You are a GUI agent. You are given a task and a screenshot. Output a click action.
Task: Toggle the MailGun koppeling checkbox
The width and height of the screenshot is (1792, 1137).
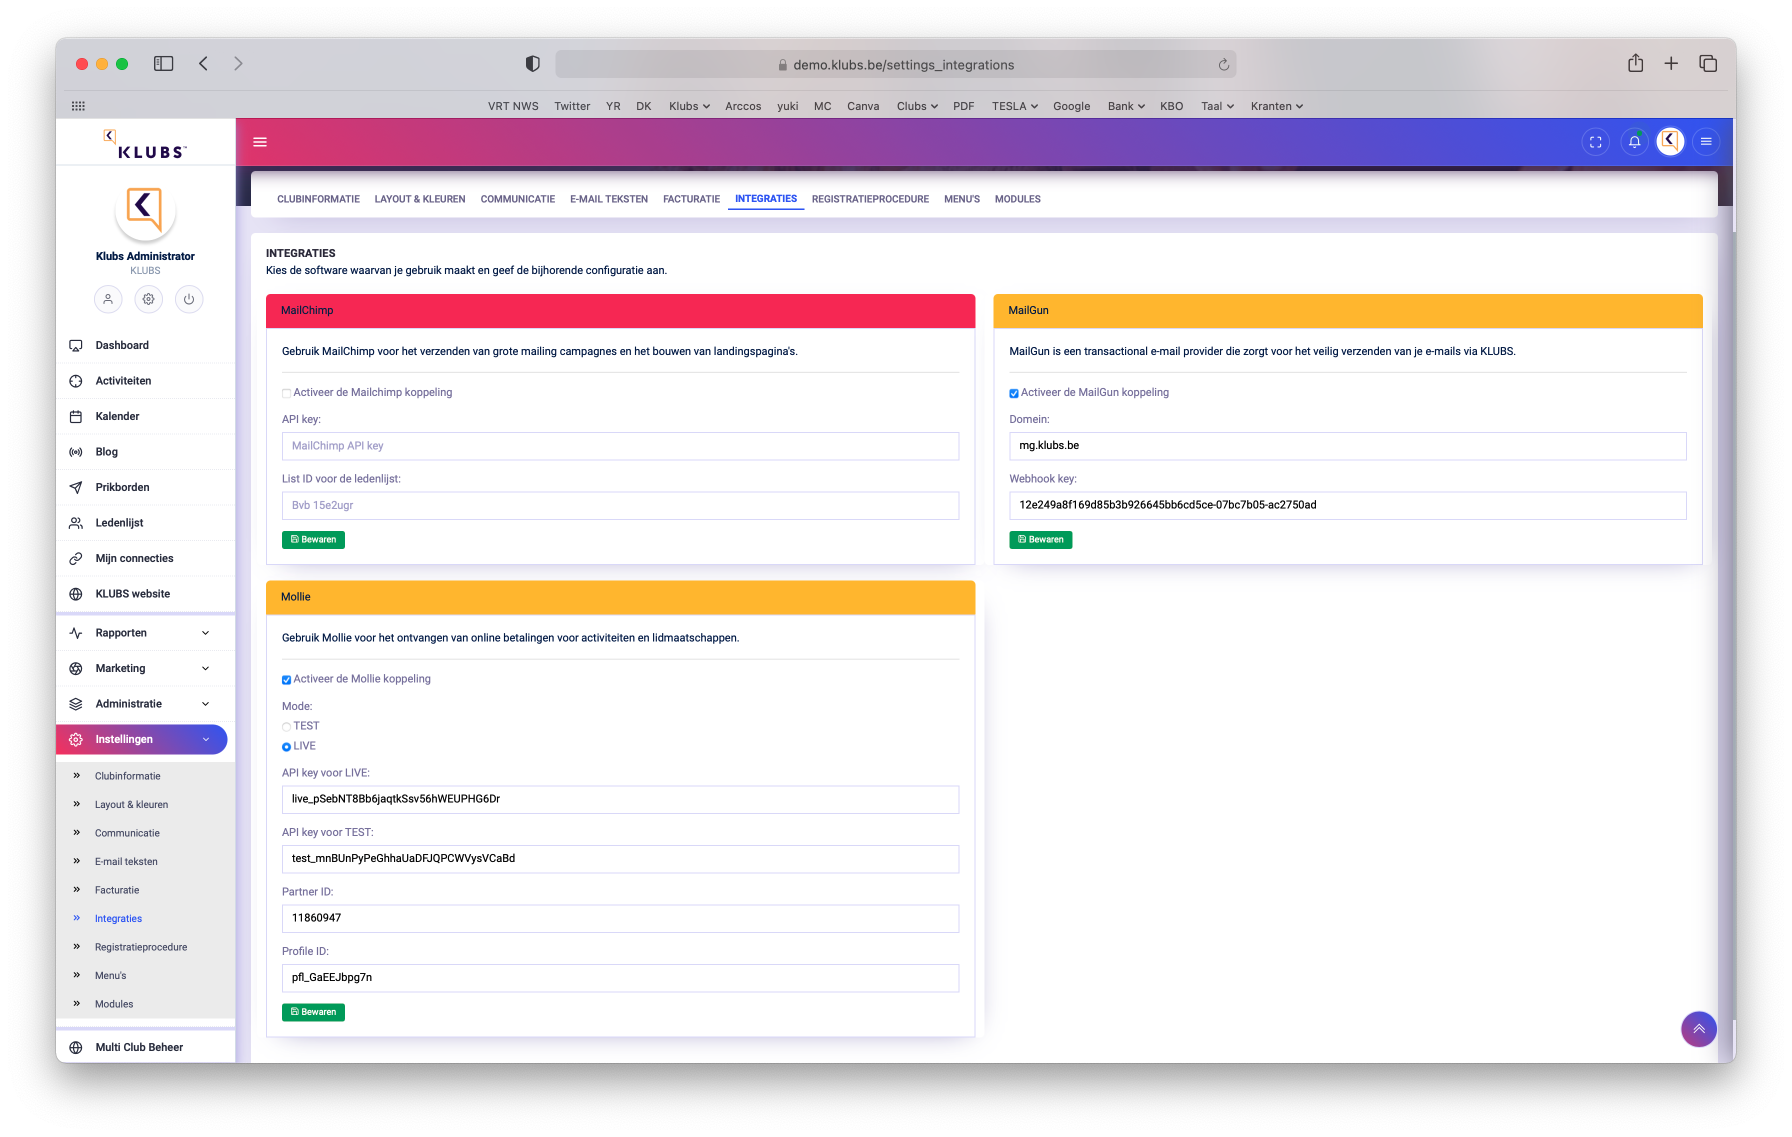(1014, 393)
